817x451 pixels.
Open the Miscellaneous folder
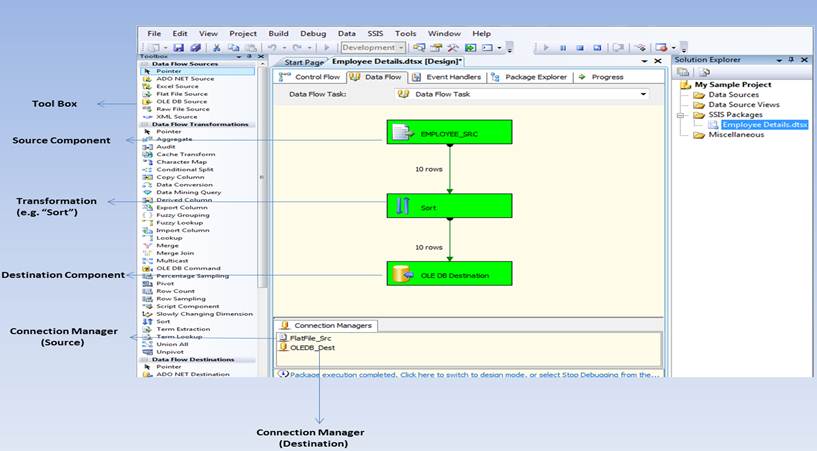point(736,135)
